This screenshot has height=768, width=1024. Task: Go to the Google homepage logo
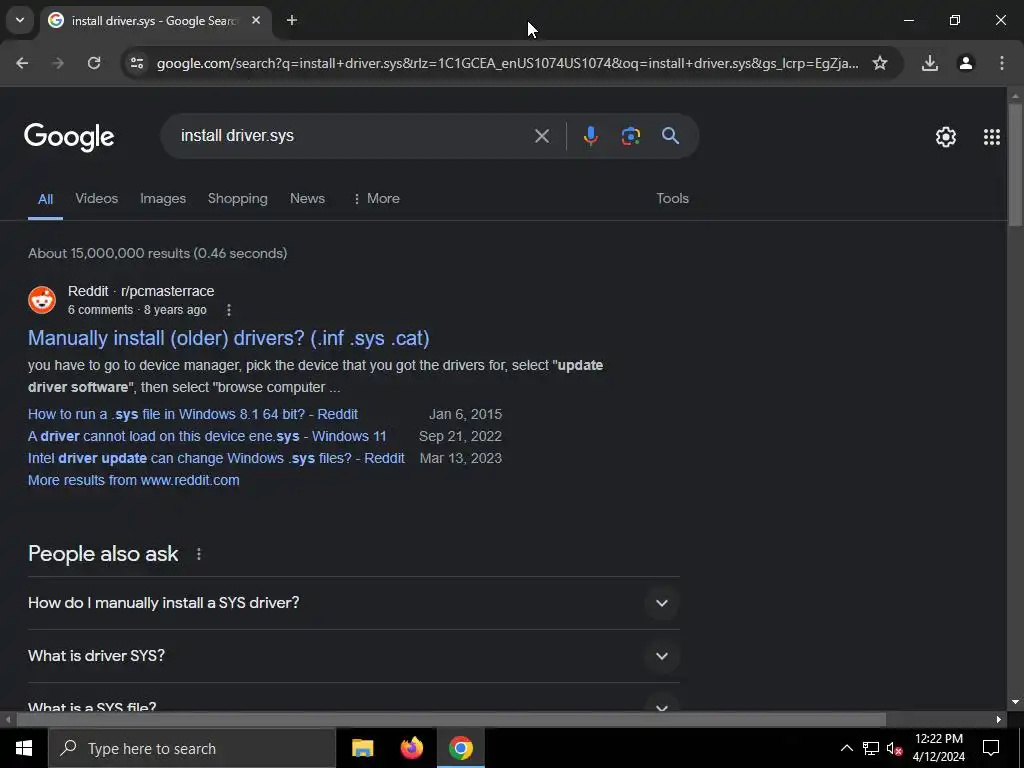(69, 136)
